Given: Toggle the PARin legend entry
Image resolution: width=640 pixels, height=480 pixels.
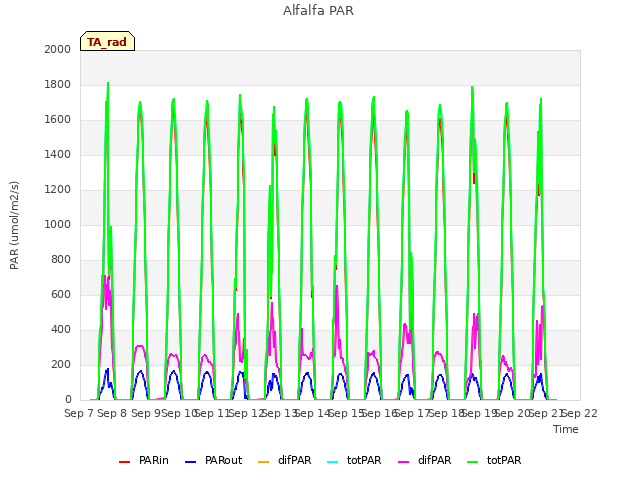Looking at the screenshot, I should tap(144, 460).
